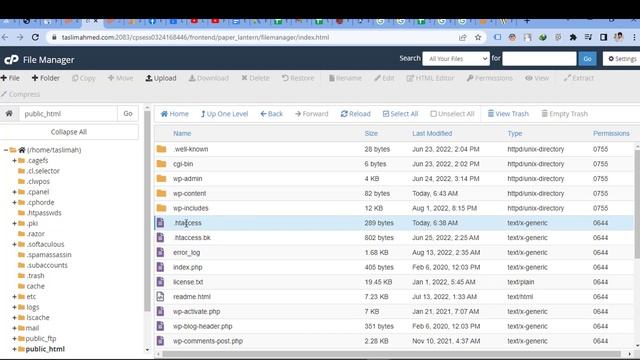The width and height of the screenshot is (640, 360).
Task: Click the home icon beside the path field
Action: point(9,113)
